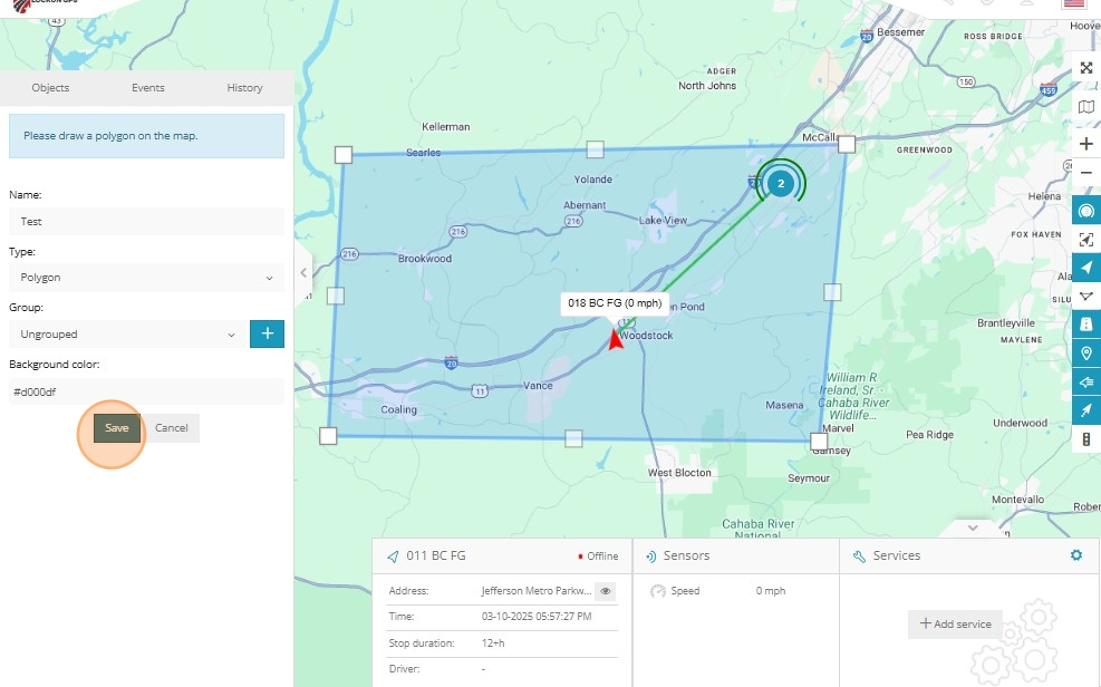Screen dimensions: 1101x687
Task: Toggle the upward arrow tail icon
Action: click(1086, 410)
